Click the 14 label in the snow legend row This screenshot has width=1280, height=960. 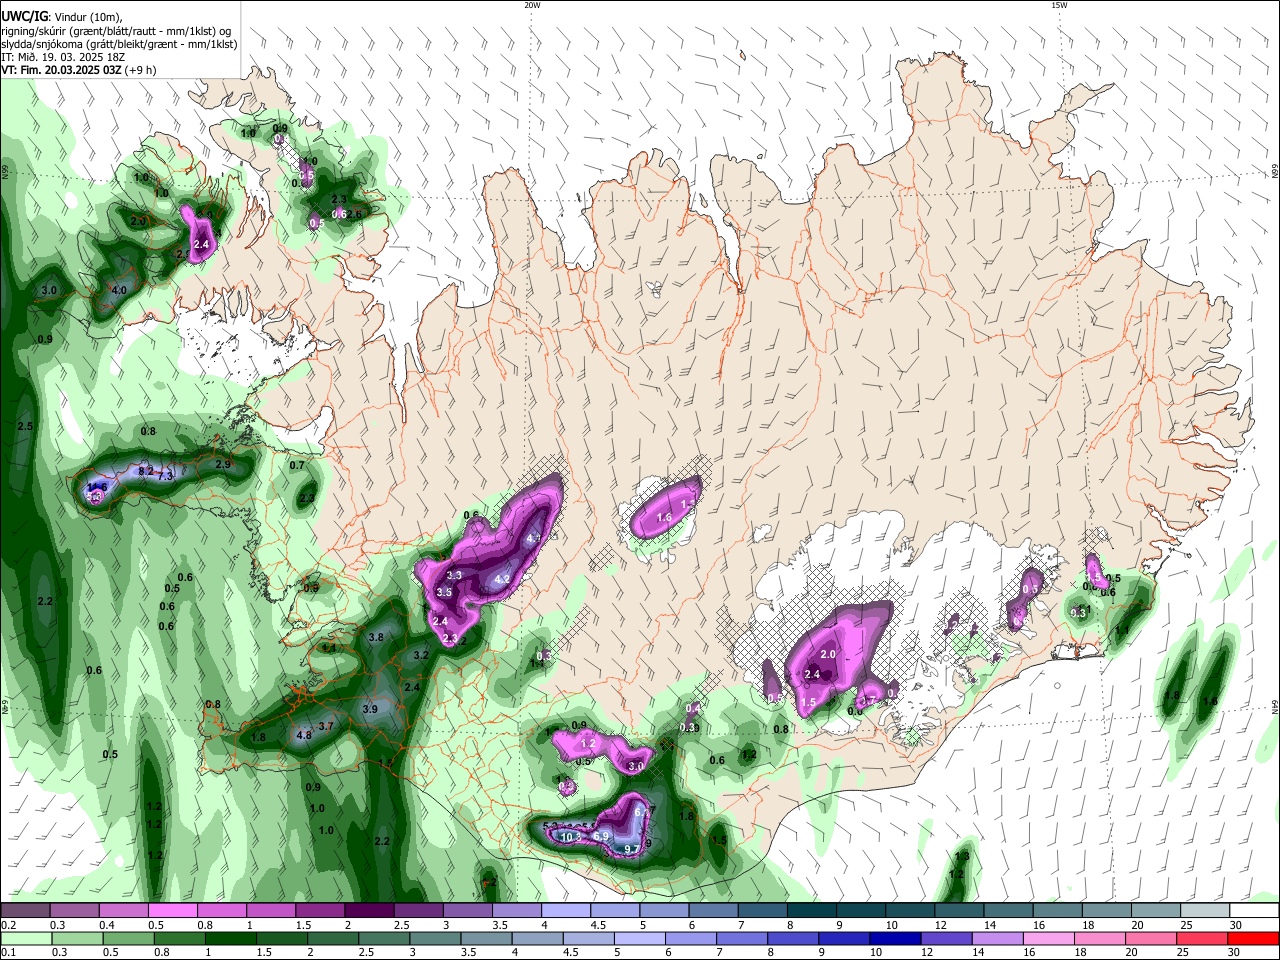tap(990, 925)
